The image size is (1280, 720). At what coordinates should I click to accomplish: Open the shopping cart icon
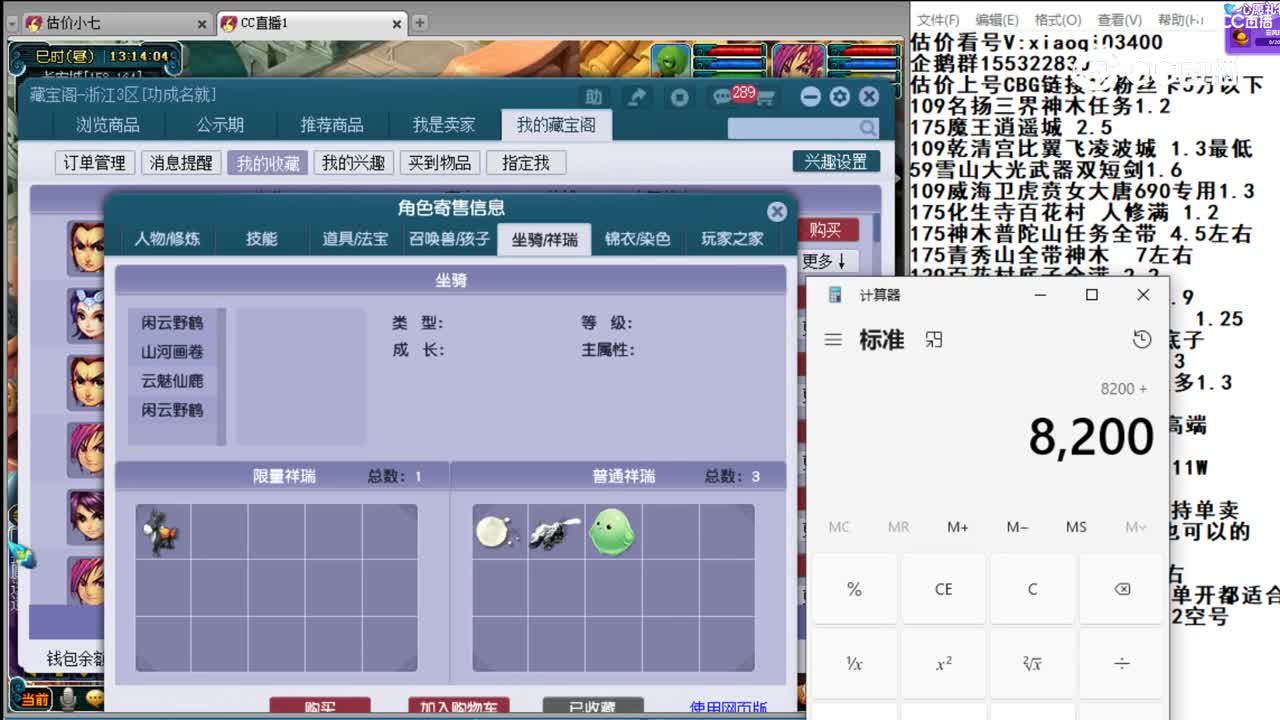[765, 98]
